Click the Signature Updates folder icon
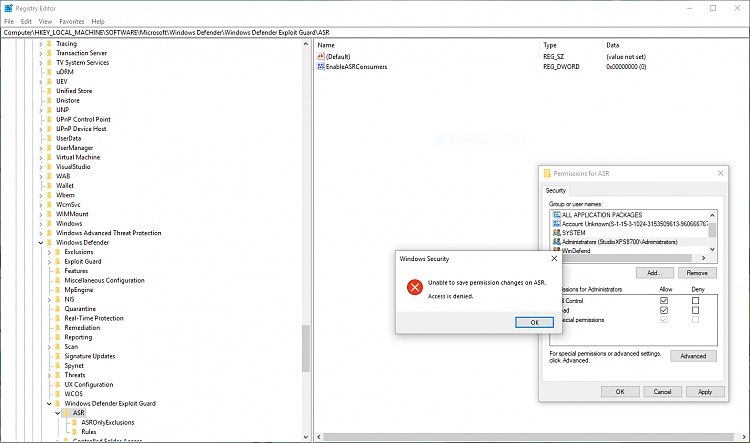 pos(58,356)
